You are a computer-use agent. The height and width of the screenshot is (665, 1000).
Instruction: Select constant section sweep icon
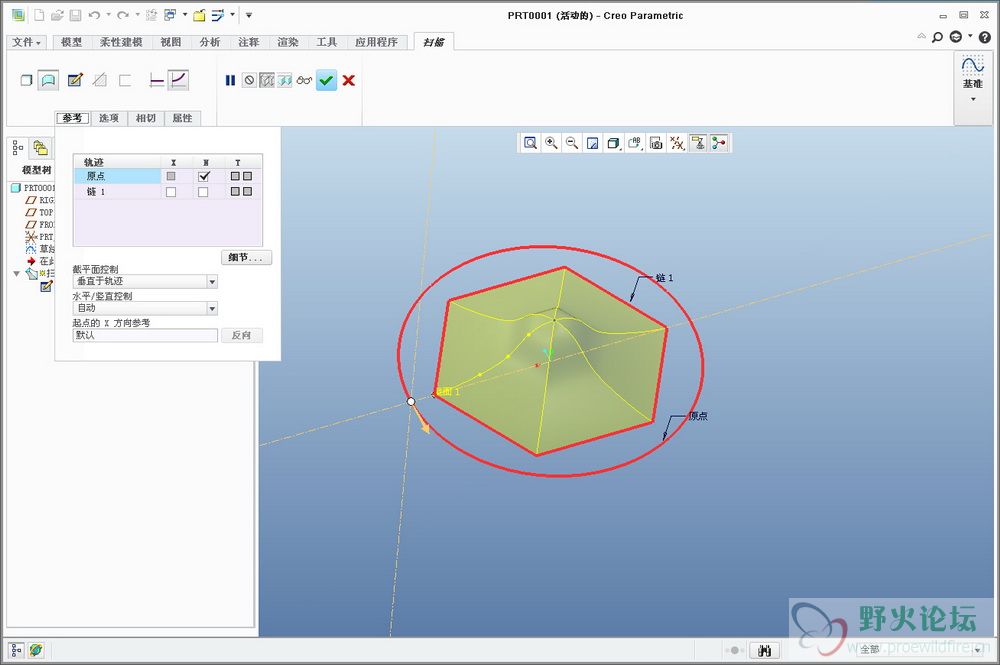pos(156,80)
